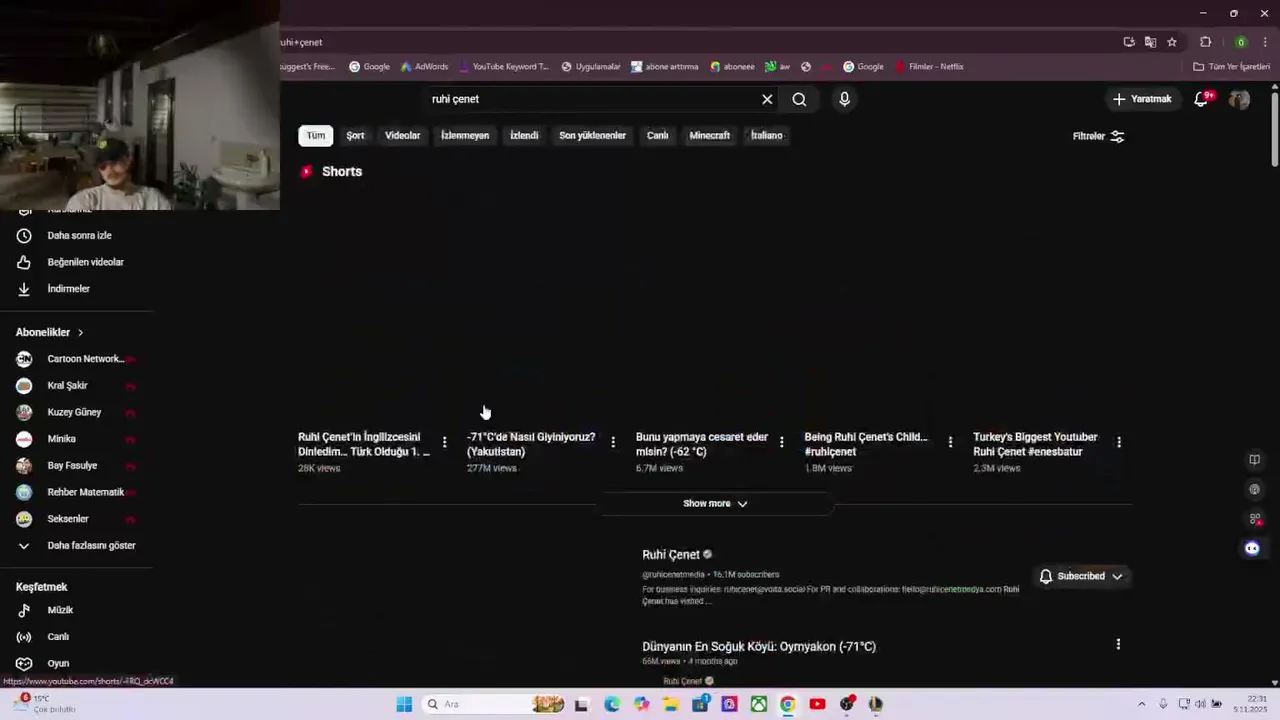1280x720 pixels.
Task: Open Subscribed notification dropdown for Ruhi Çenet
Action: [1081, 576]
